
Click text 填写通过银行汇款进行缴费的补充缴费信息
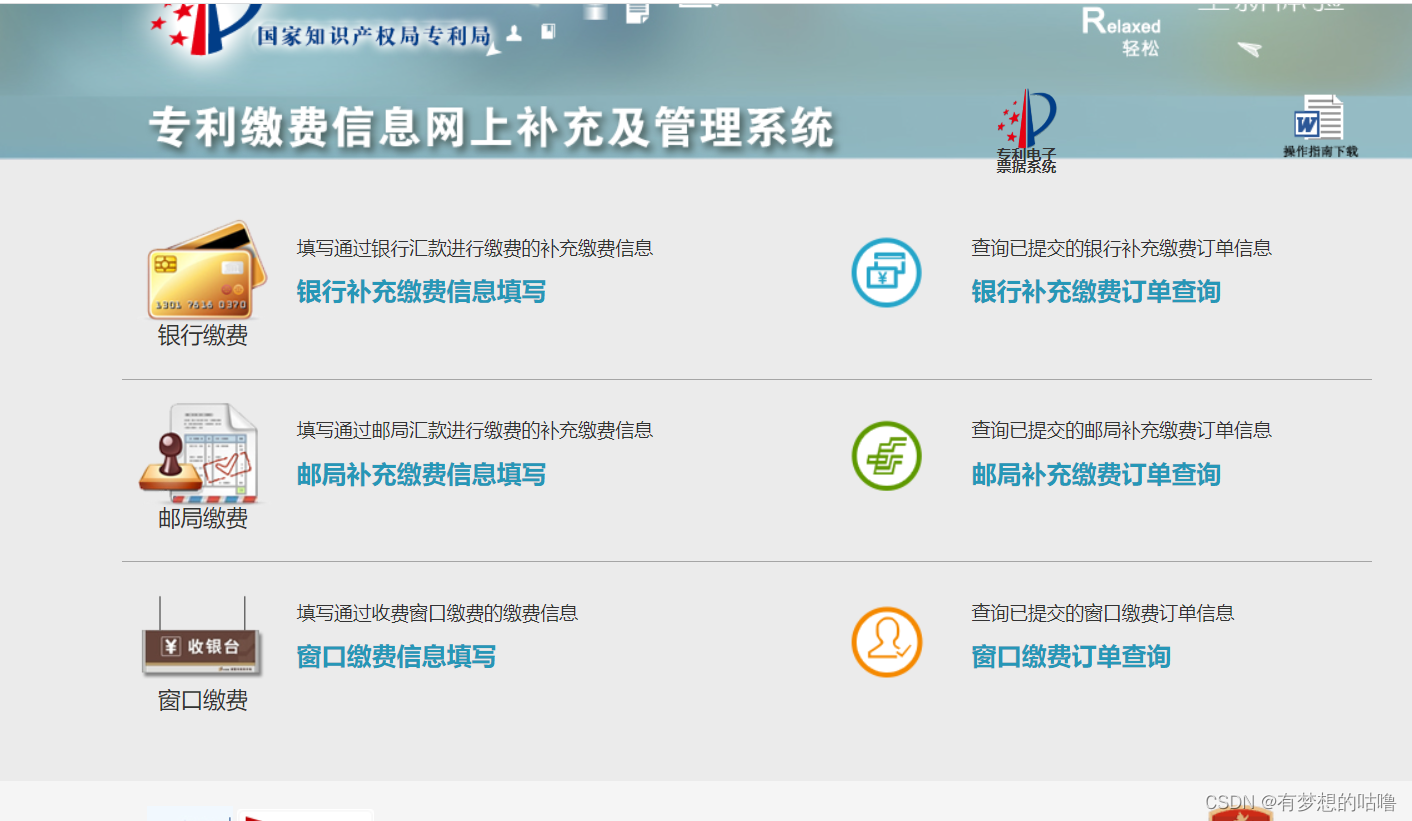475,248
